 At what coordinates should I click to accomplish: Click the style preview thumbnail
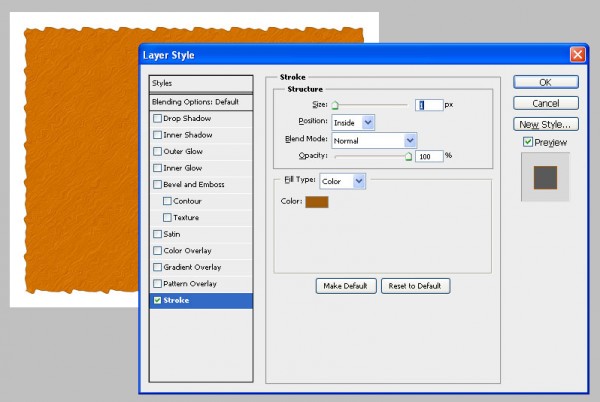click(545, 177)
